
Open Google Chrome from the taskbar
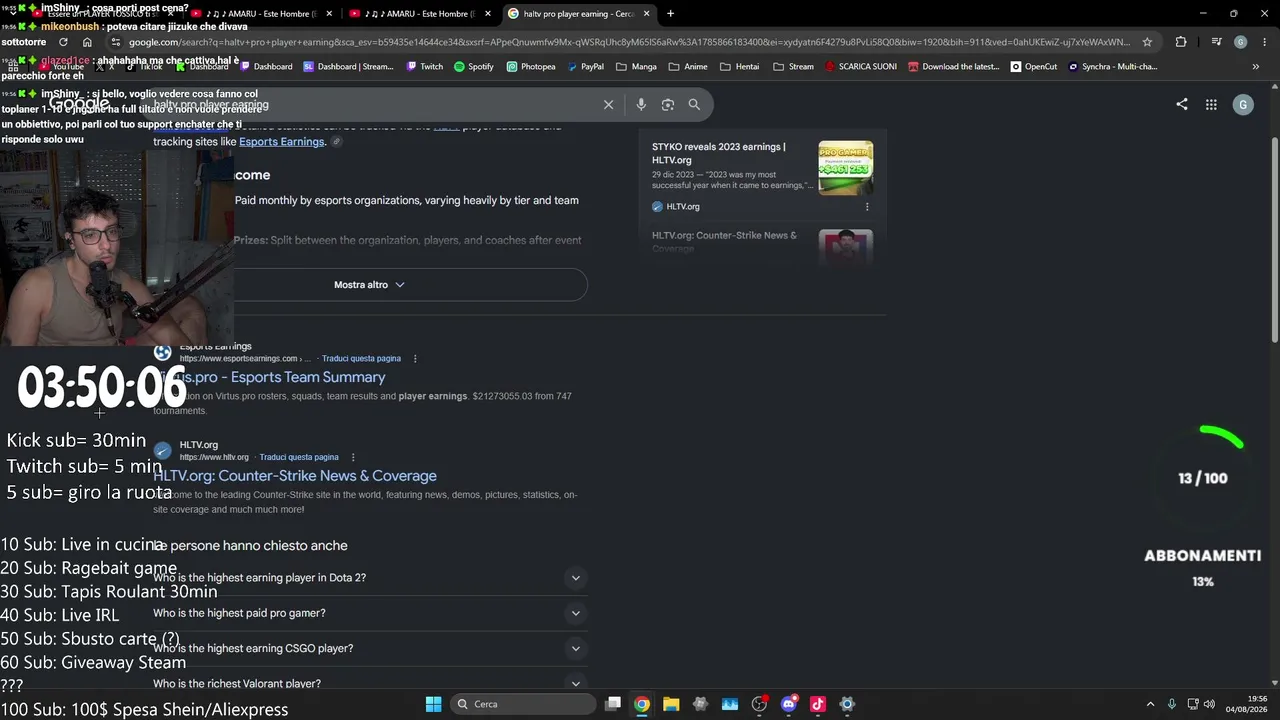(x=642, y=704)
